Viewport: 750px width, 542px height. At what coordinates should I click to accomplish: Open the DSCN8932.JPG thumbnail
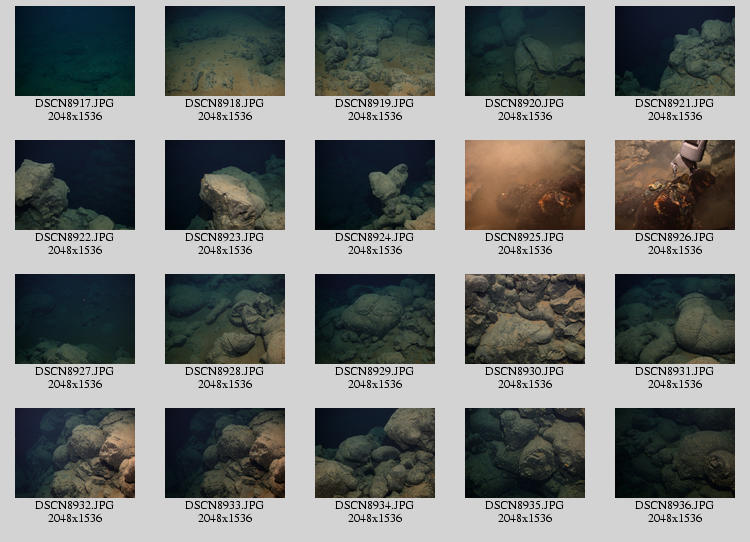point(75,453)
